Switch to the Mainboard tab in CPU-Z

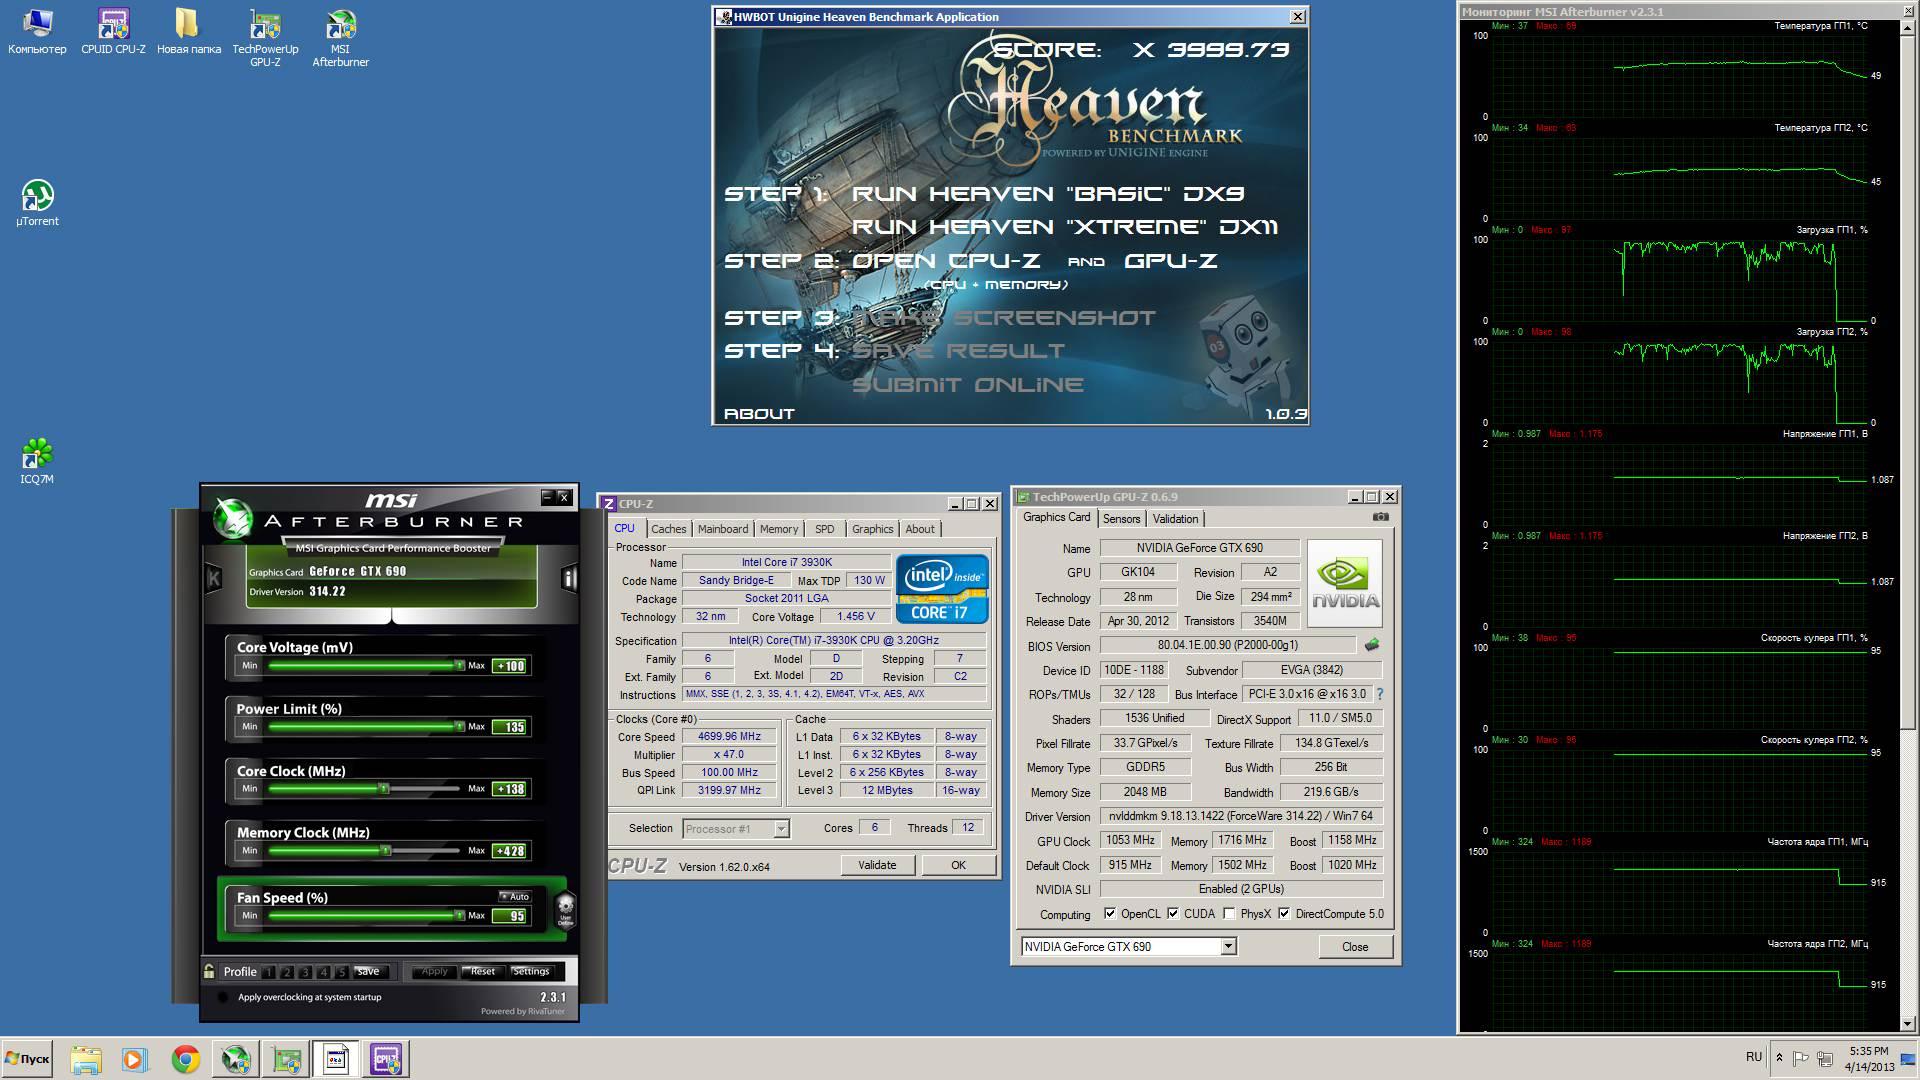point(722,529)
